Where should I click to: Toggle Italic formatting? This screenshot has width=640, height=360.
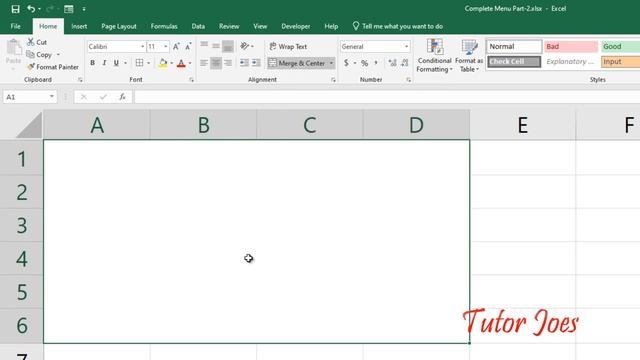[104, 63]
